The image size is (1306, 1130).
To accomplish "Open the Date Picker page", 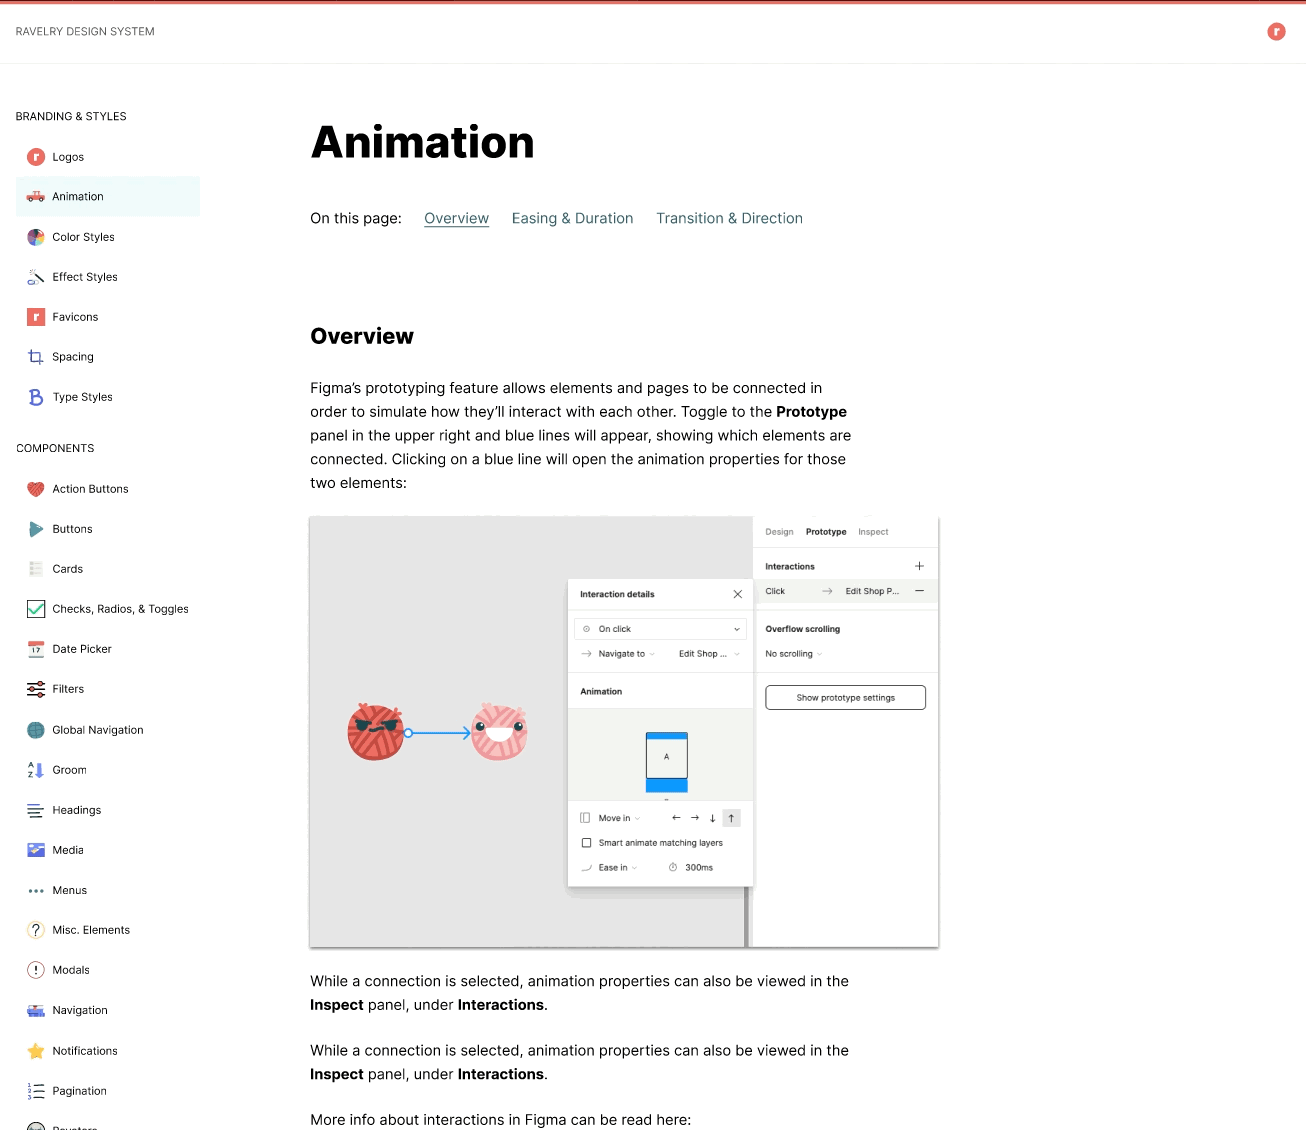I will coord(82,649).
